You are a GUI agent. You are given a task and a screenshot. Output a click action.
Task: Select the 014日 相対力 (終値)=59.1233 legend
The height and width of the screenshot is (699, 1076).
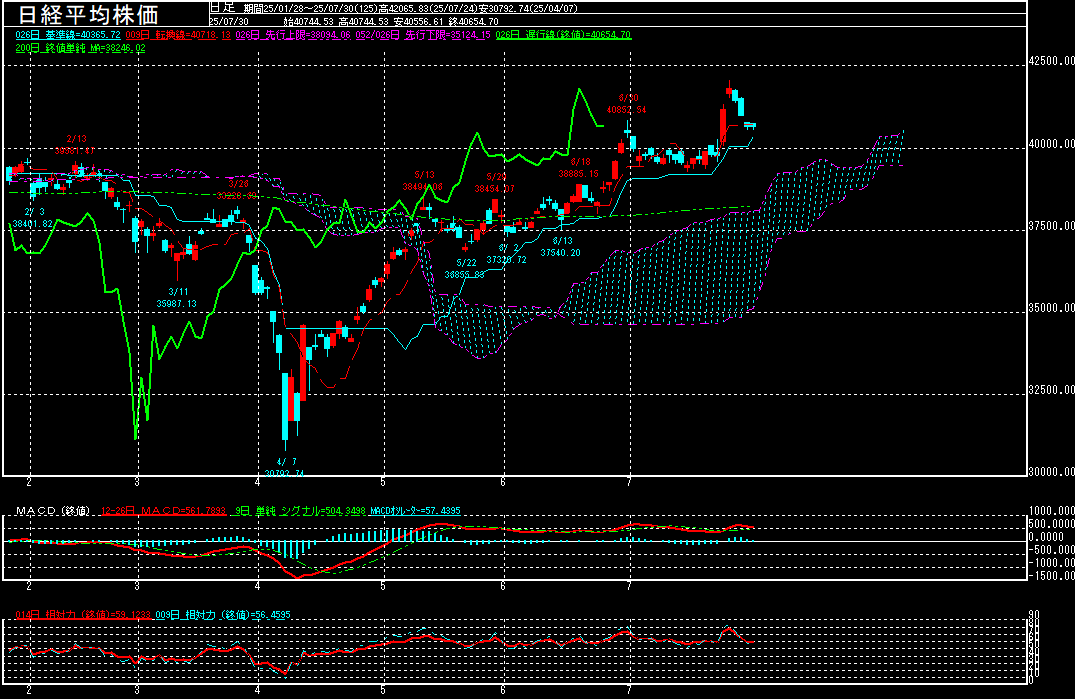[x=83, y=615]
